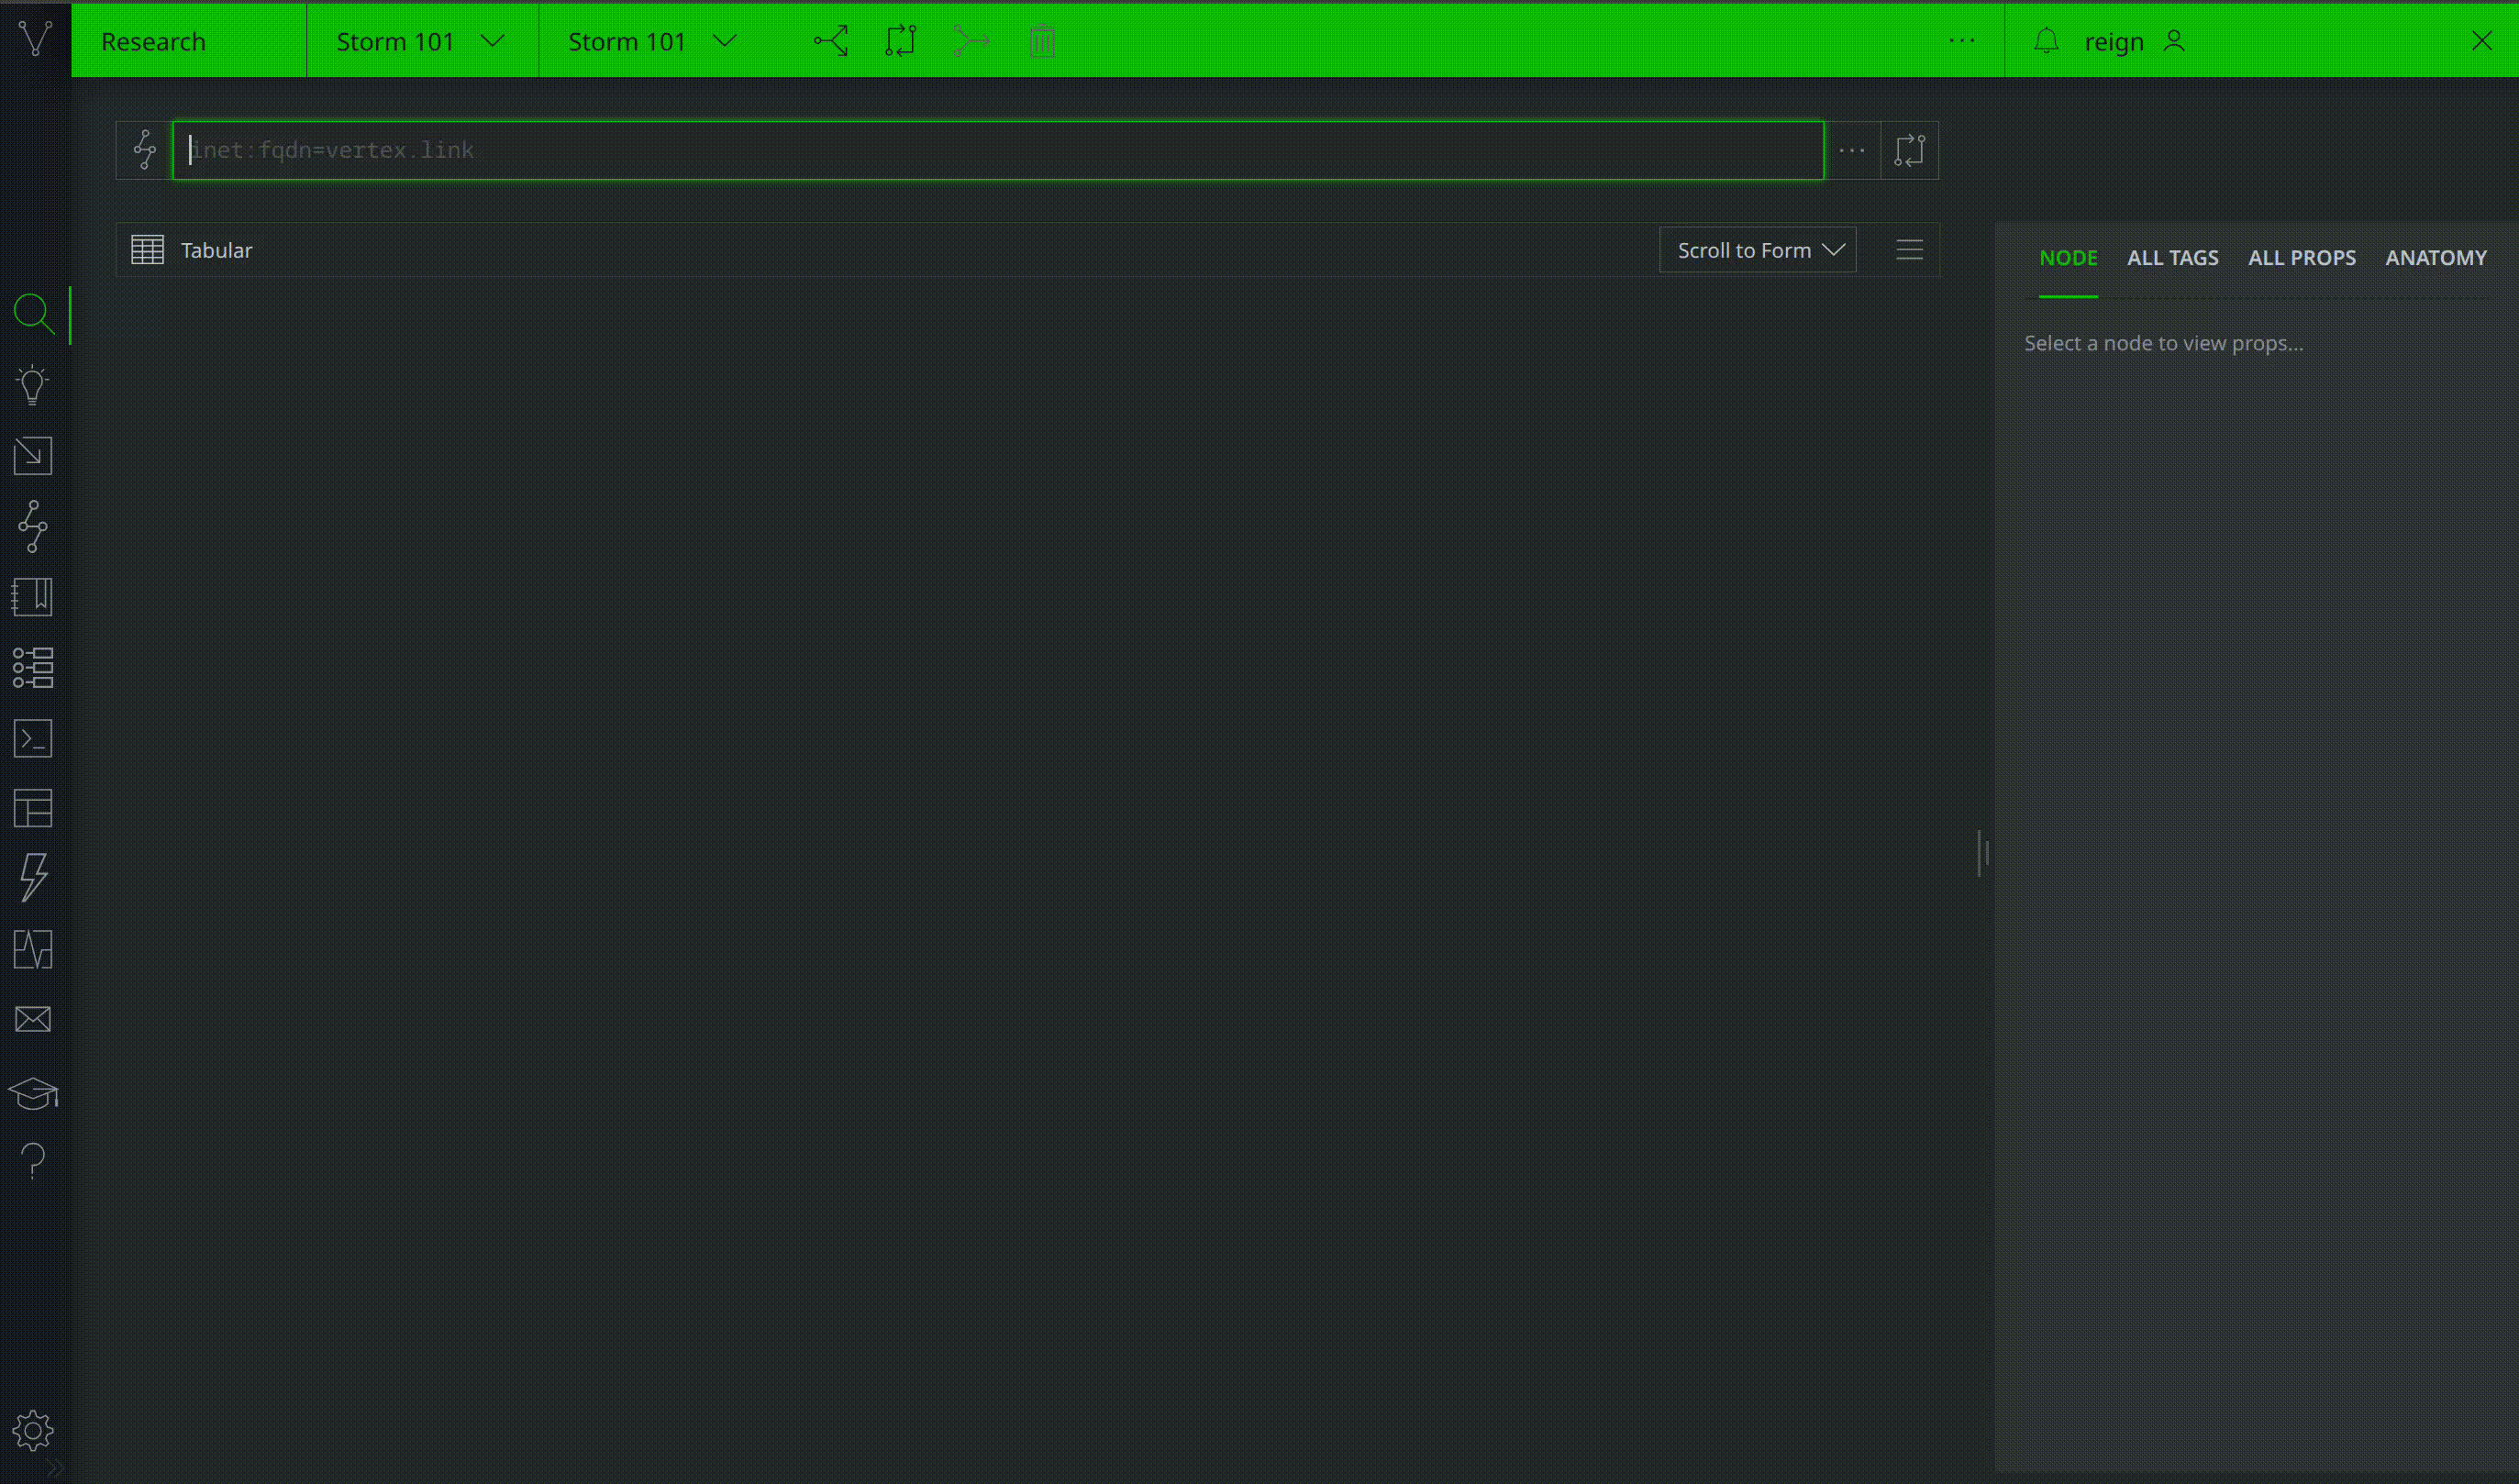2519x1484 pixels.
Task: Open the query bar ellipsis options
Action: pos(1851,150)
